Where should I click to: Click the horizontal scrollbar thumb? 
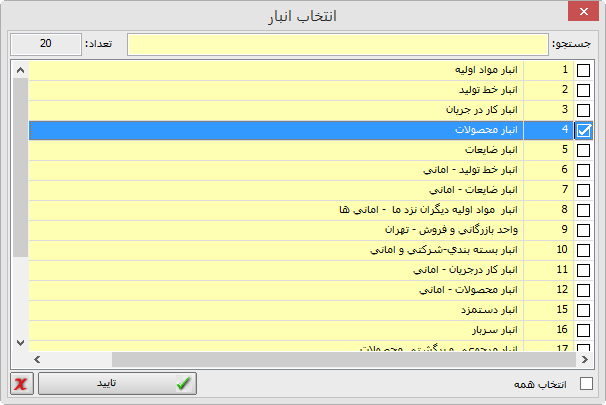[344, 360]
